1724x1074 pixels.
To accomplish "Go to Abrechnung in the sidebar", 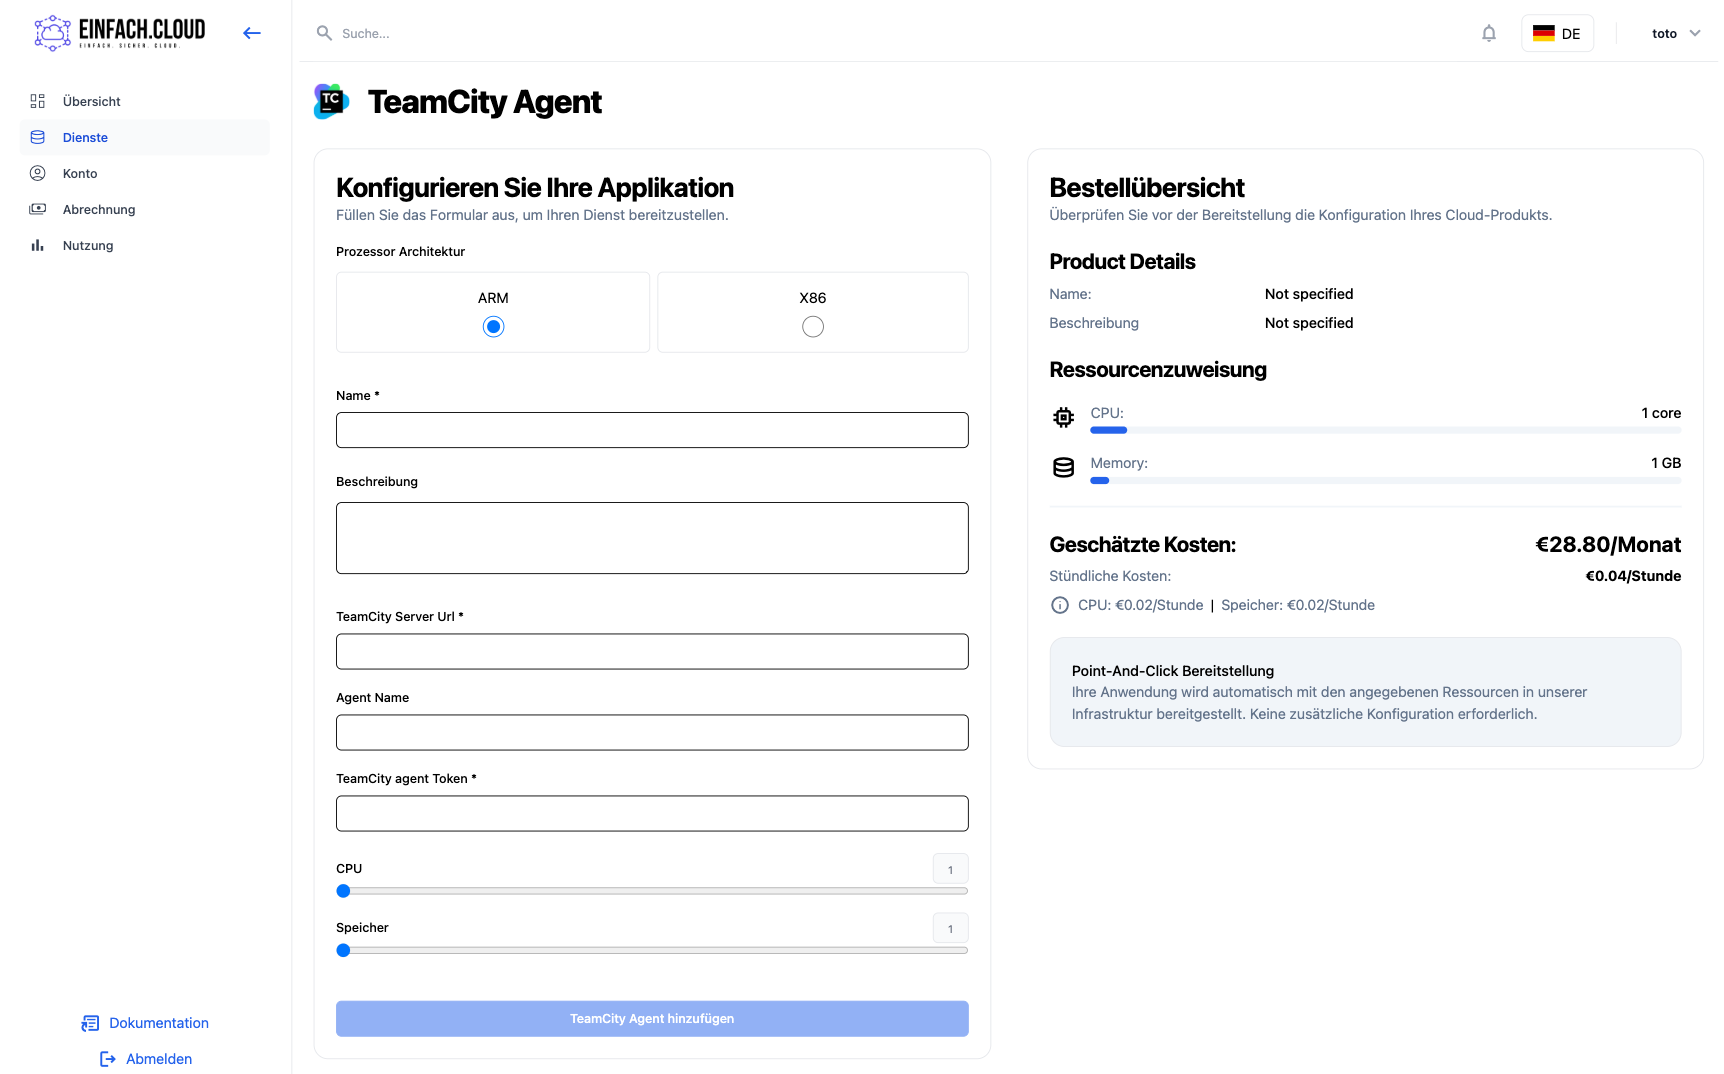I will click(x=98, y=209).
